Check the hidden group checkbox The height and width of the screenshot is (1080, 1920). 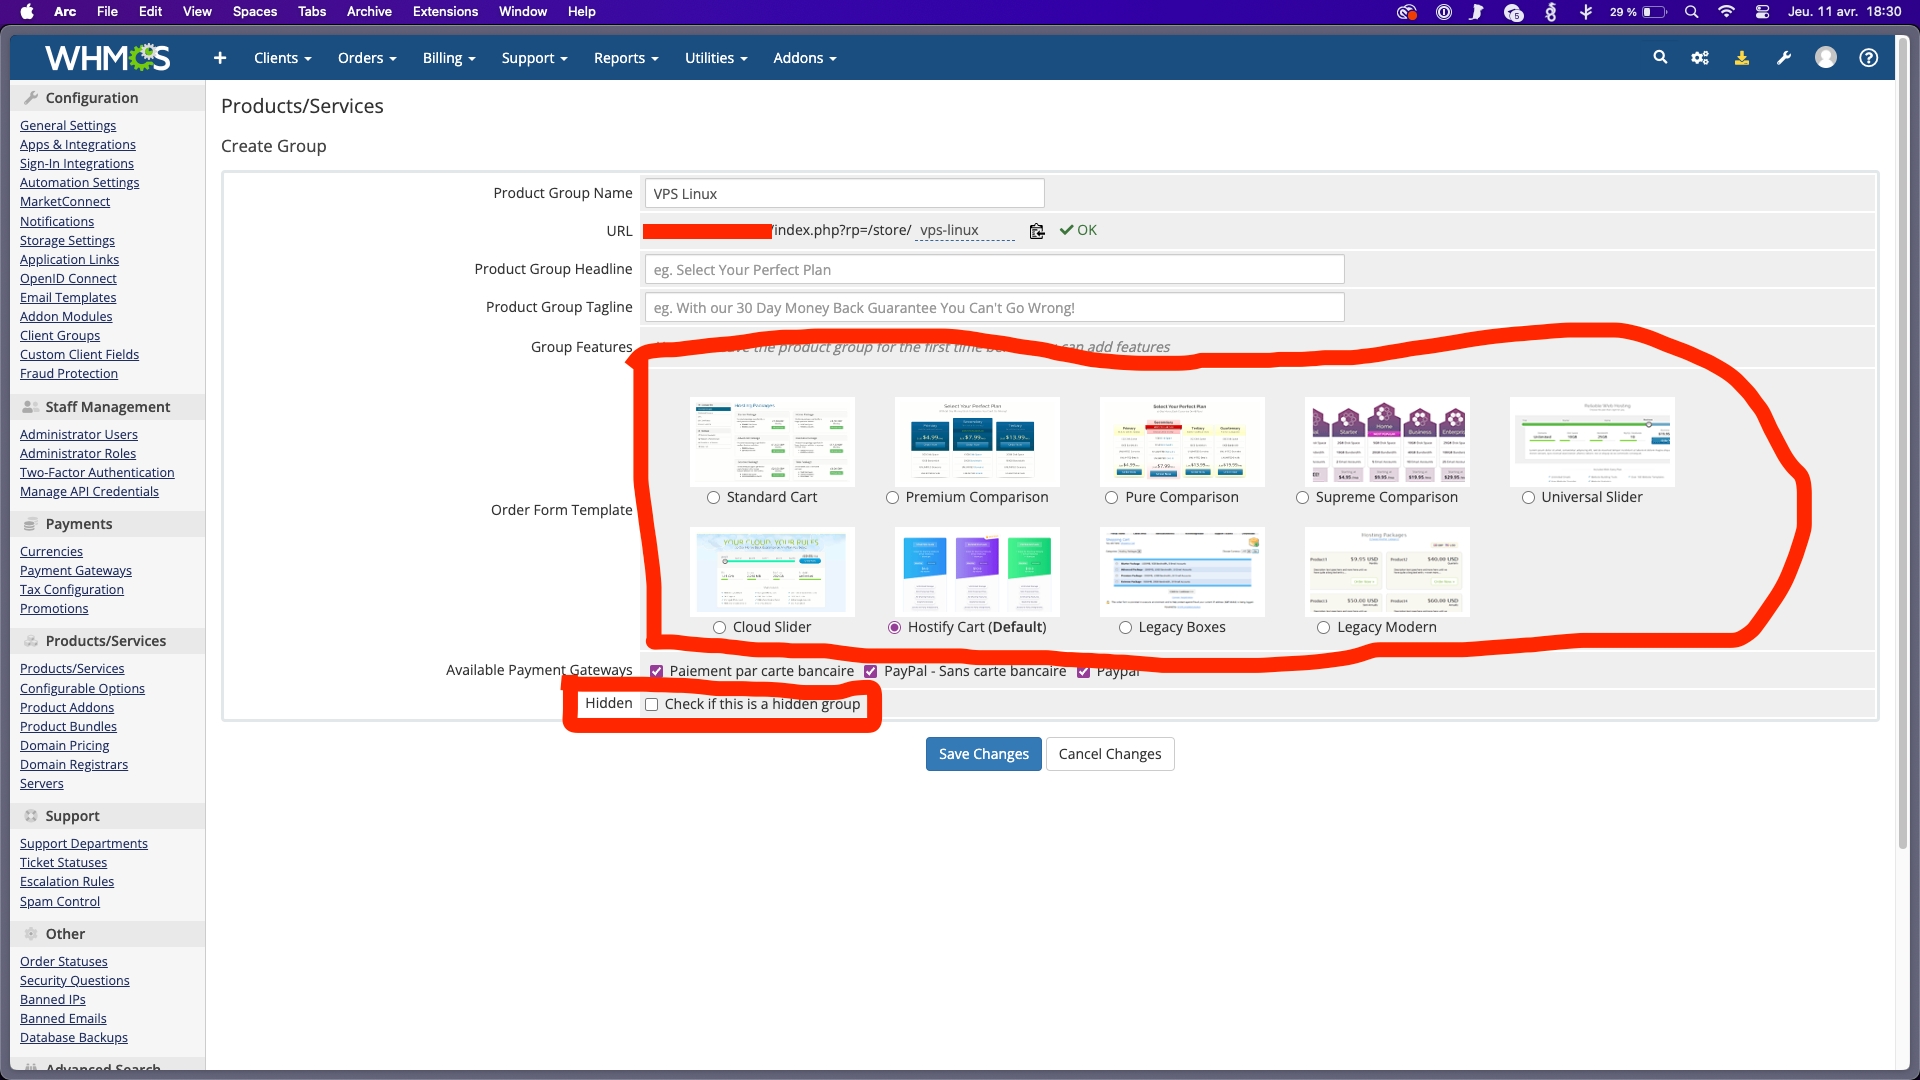coord(652,705)
